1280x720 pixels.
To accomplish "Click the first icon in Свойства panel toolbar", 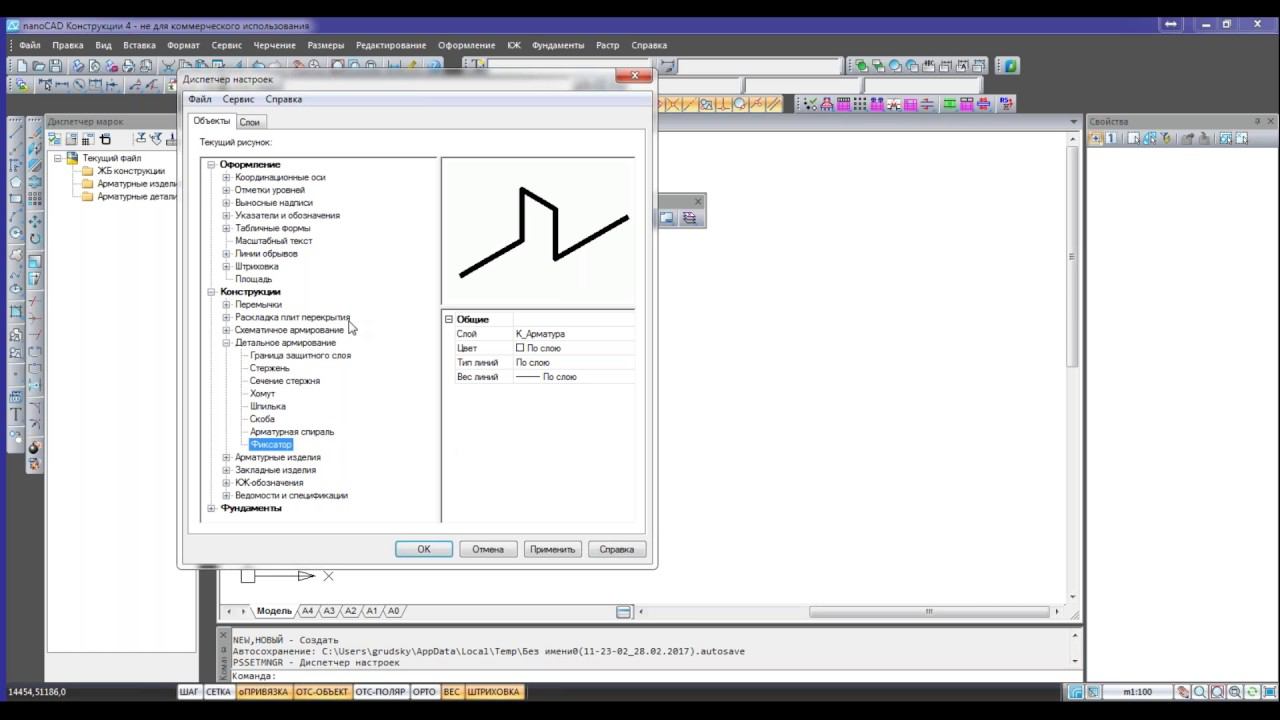I will pos(1097,139).
